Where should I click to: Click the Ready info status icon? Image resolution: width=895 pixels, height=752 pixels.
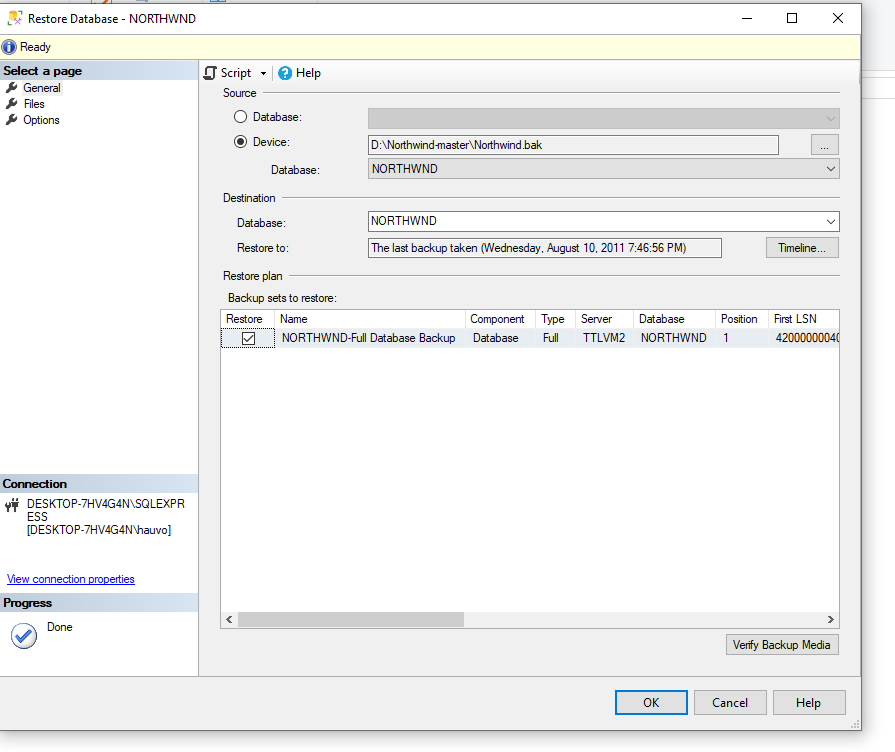[10, 47]
